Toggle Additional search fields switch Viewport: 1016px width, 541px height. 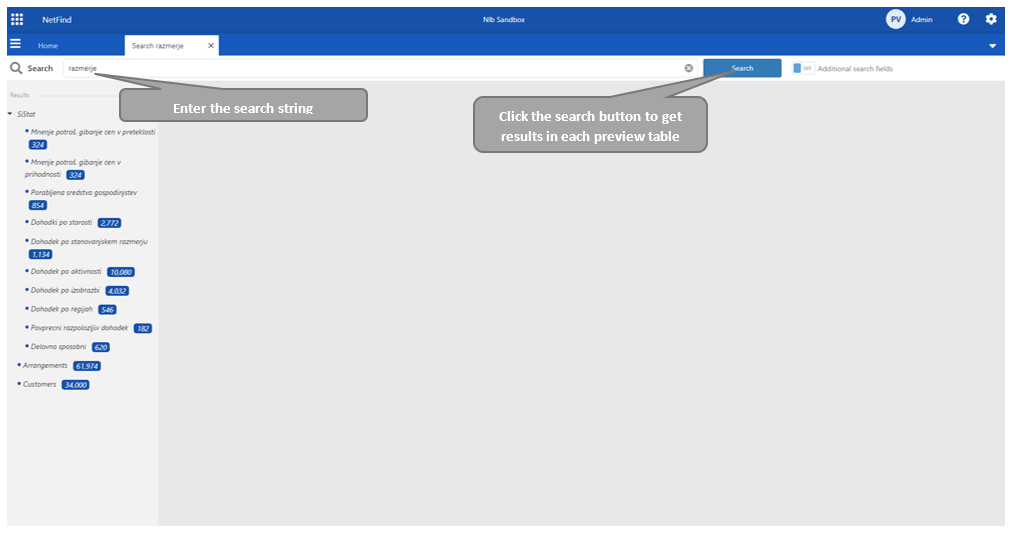[801, 68]
